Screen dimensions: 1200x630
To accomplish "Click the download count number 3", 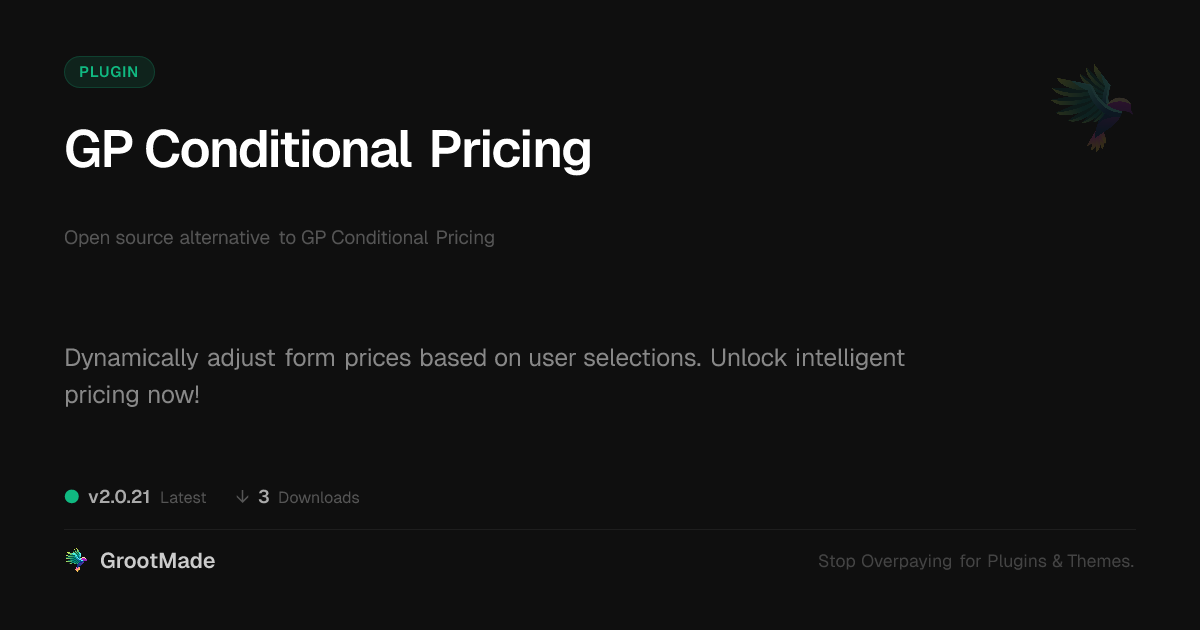I will (264, 497).
